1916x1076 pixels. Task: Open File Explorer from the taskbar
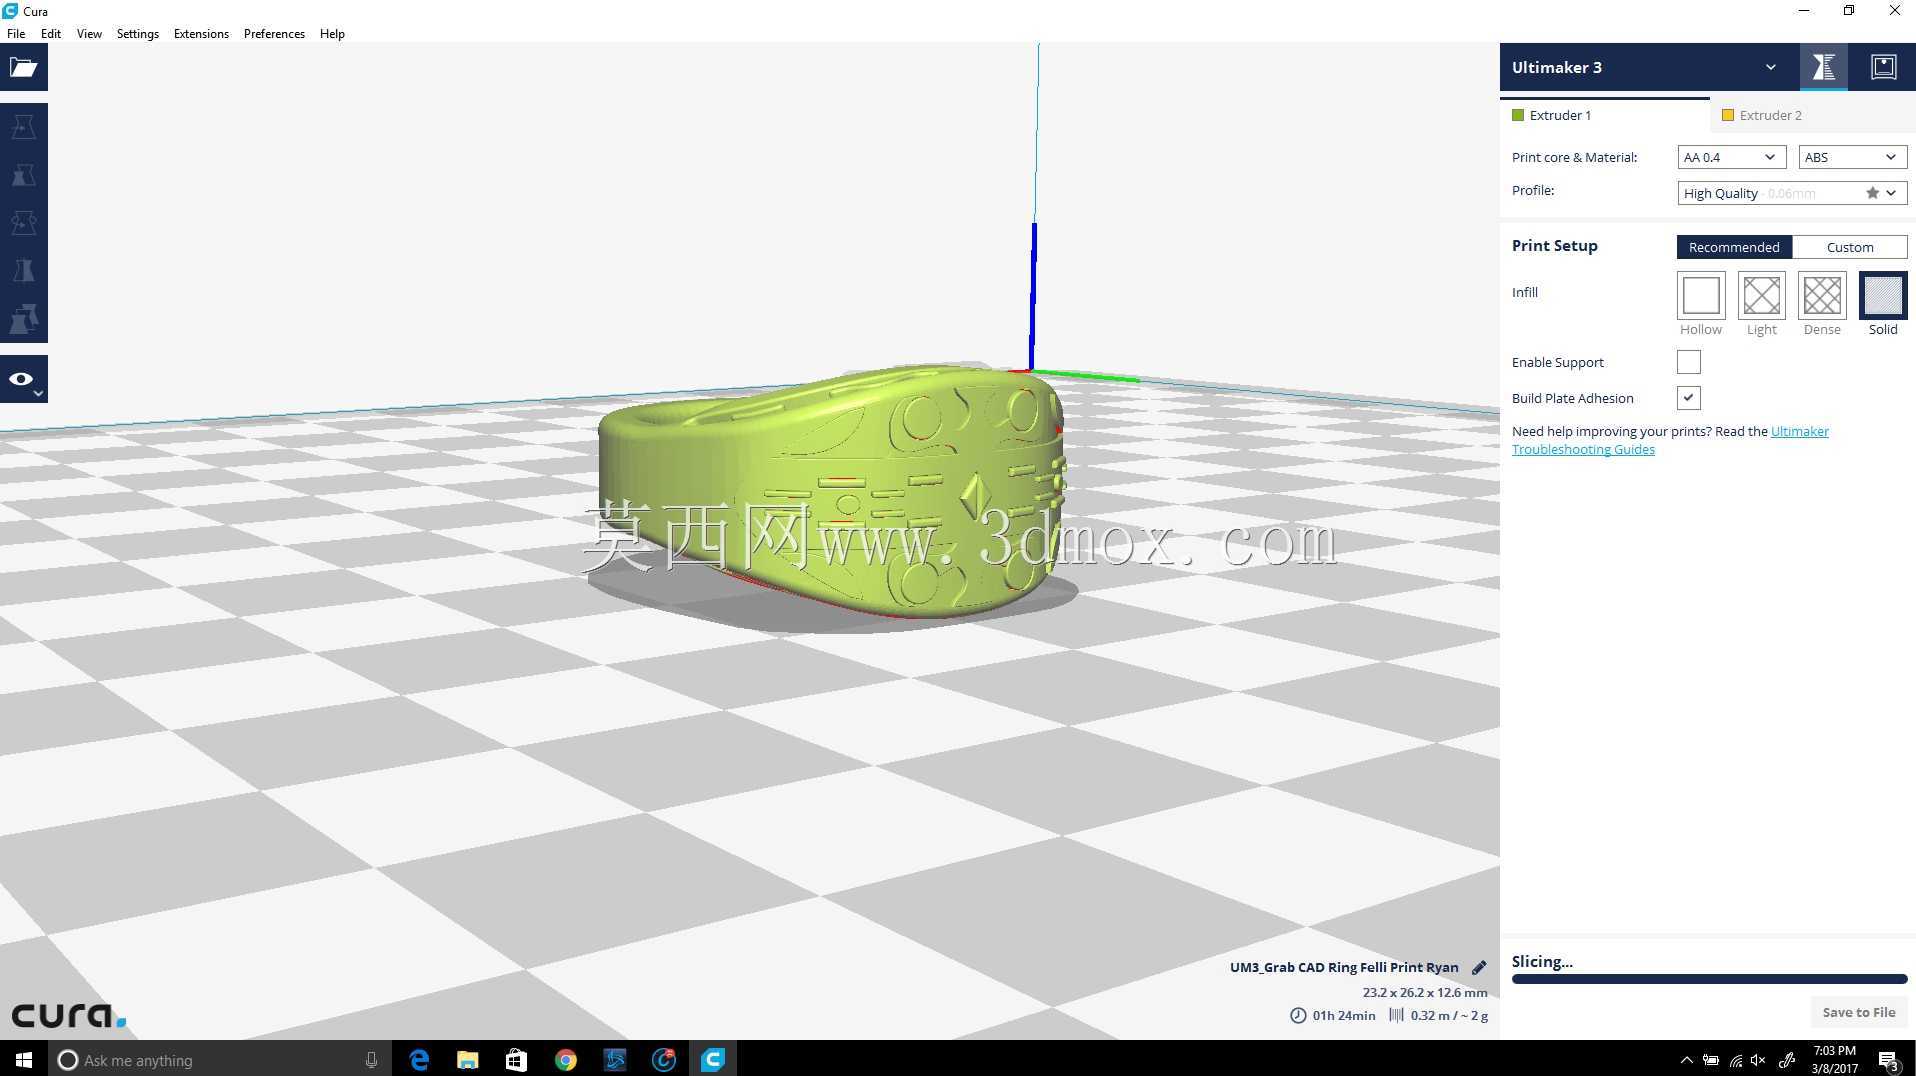(467, 1059)
